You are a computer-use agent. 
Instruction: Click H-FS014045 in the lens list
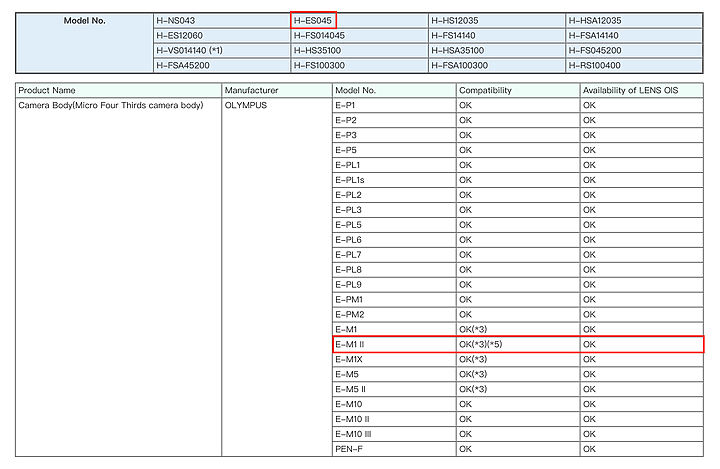[x=360, y=36]
